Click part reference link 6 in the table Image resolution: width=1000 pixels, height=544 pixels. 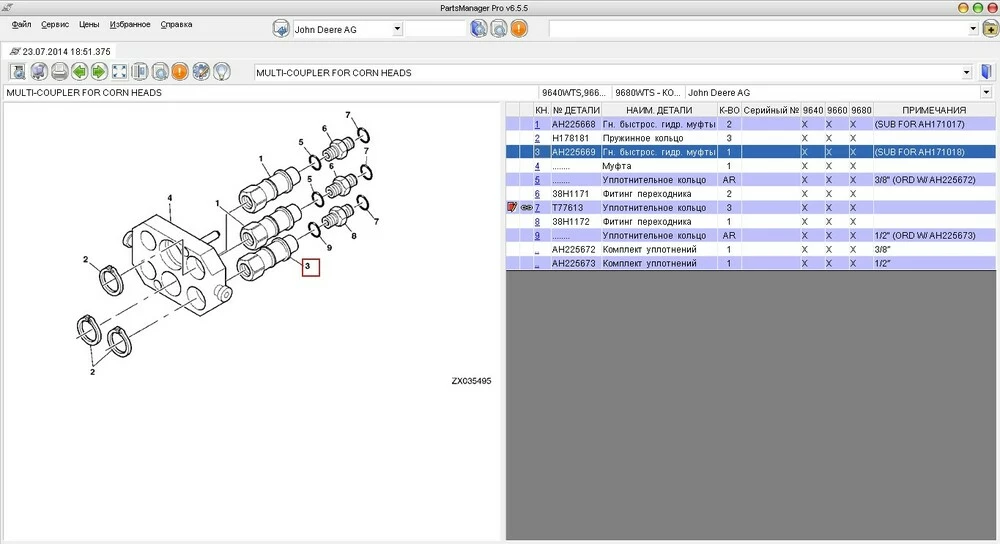click(537, 194)
